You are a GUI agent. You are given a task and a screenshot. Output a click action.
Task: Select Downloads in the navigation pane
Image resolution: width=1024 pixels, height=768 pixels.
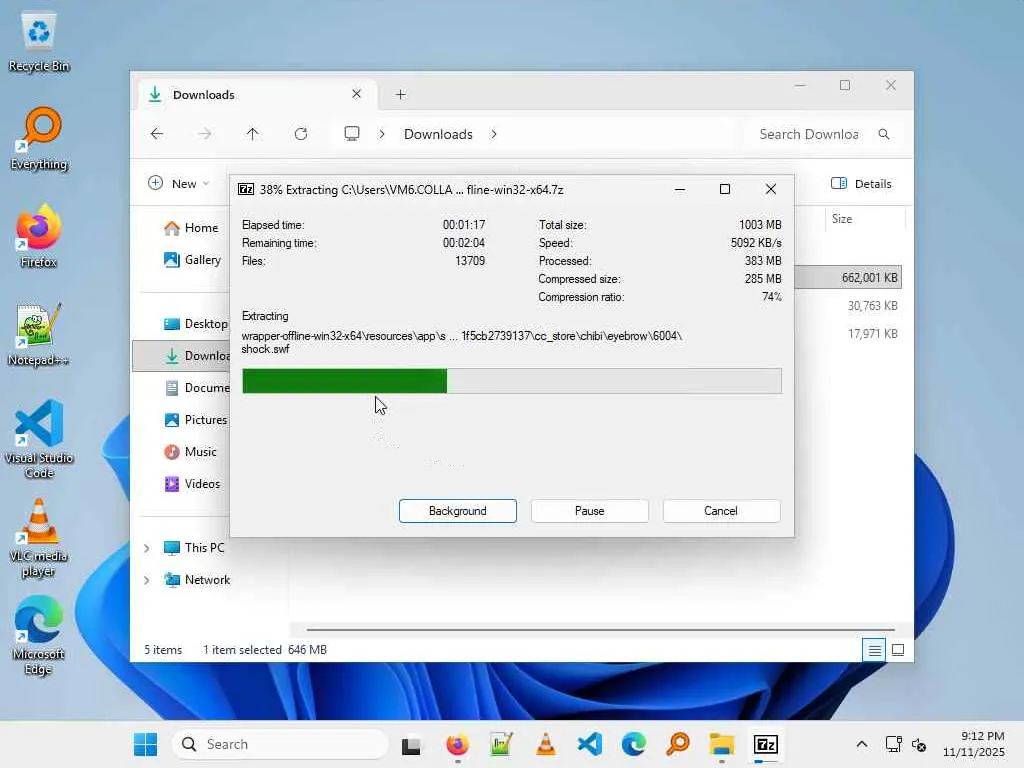click(x=182, y=356)
